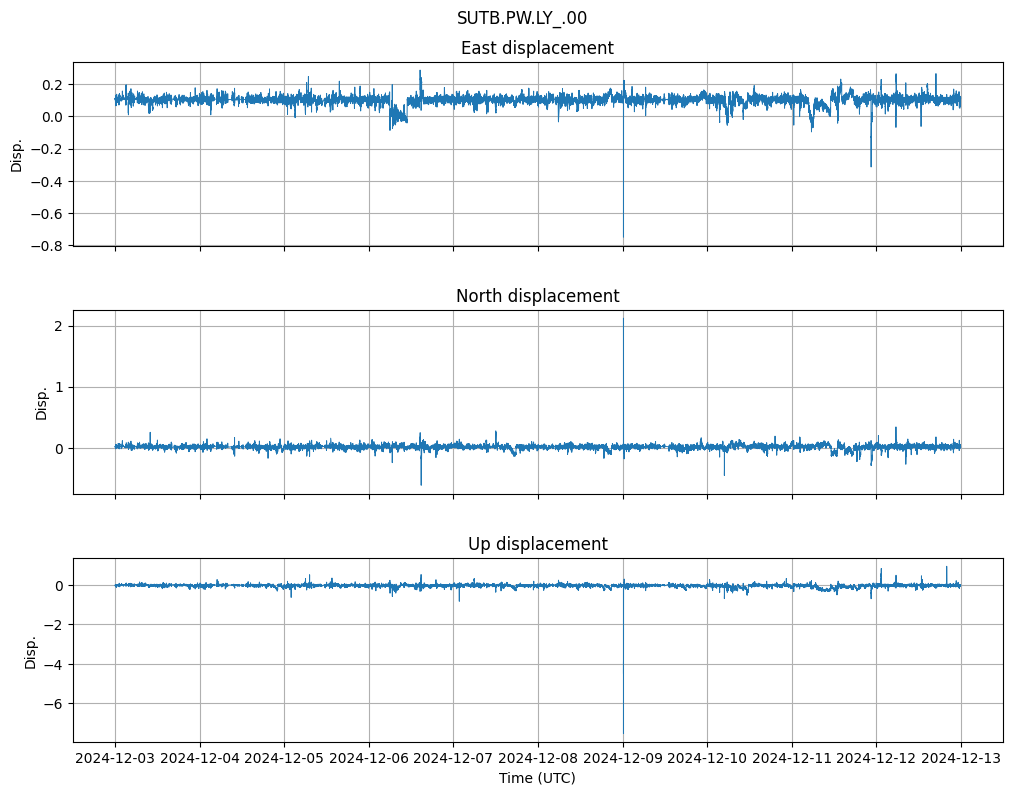The image size is (1012, 795).
Task: Click the Up displacement subplot title
Action: pyautogui.click(x=537, y=544)
